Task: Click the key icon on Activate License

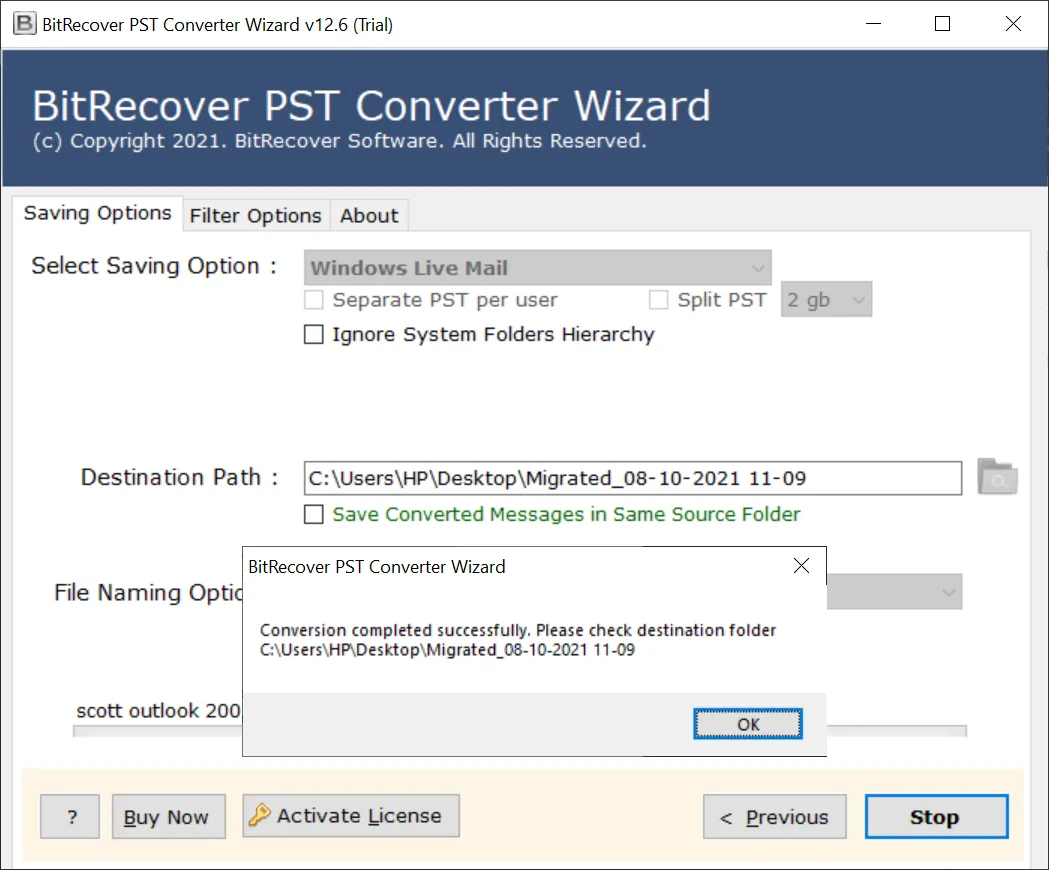Action: click(260, 816)
